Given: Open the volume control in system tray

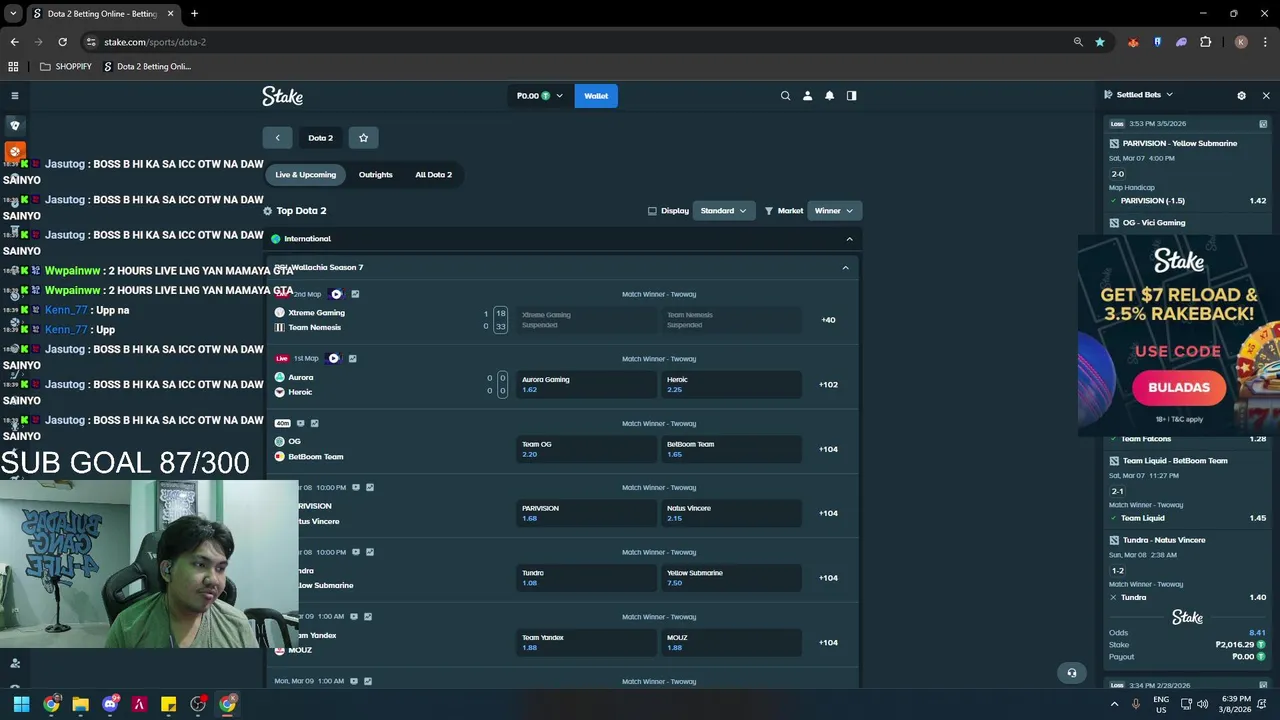Looking at the screenshot, I should click(1202, 704).
